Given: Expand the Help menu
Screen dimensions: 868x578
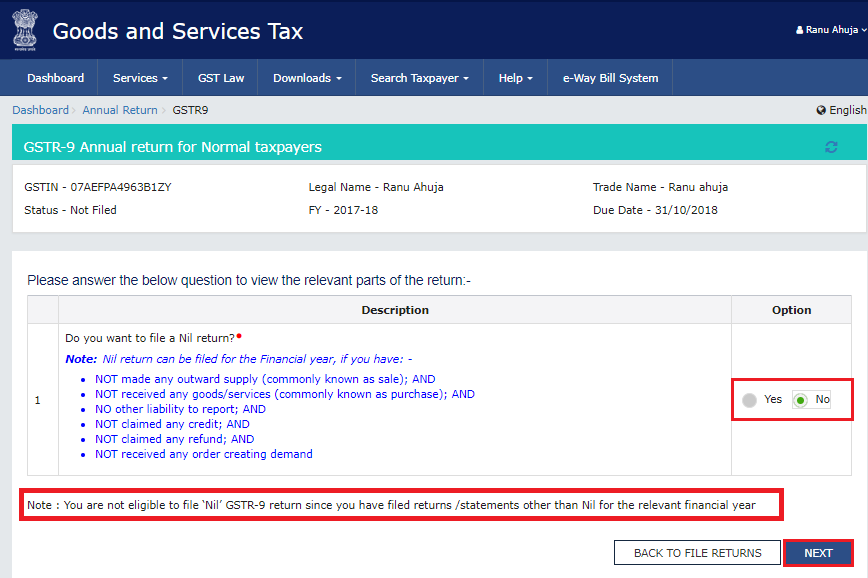Looking at the screenshot, I should point(515,78).
